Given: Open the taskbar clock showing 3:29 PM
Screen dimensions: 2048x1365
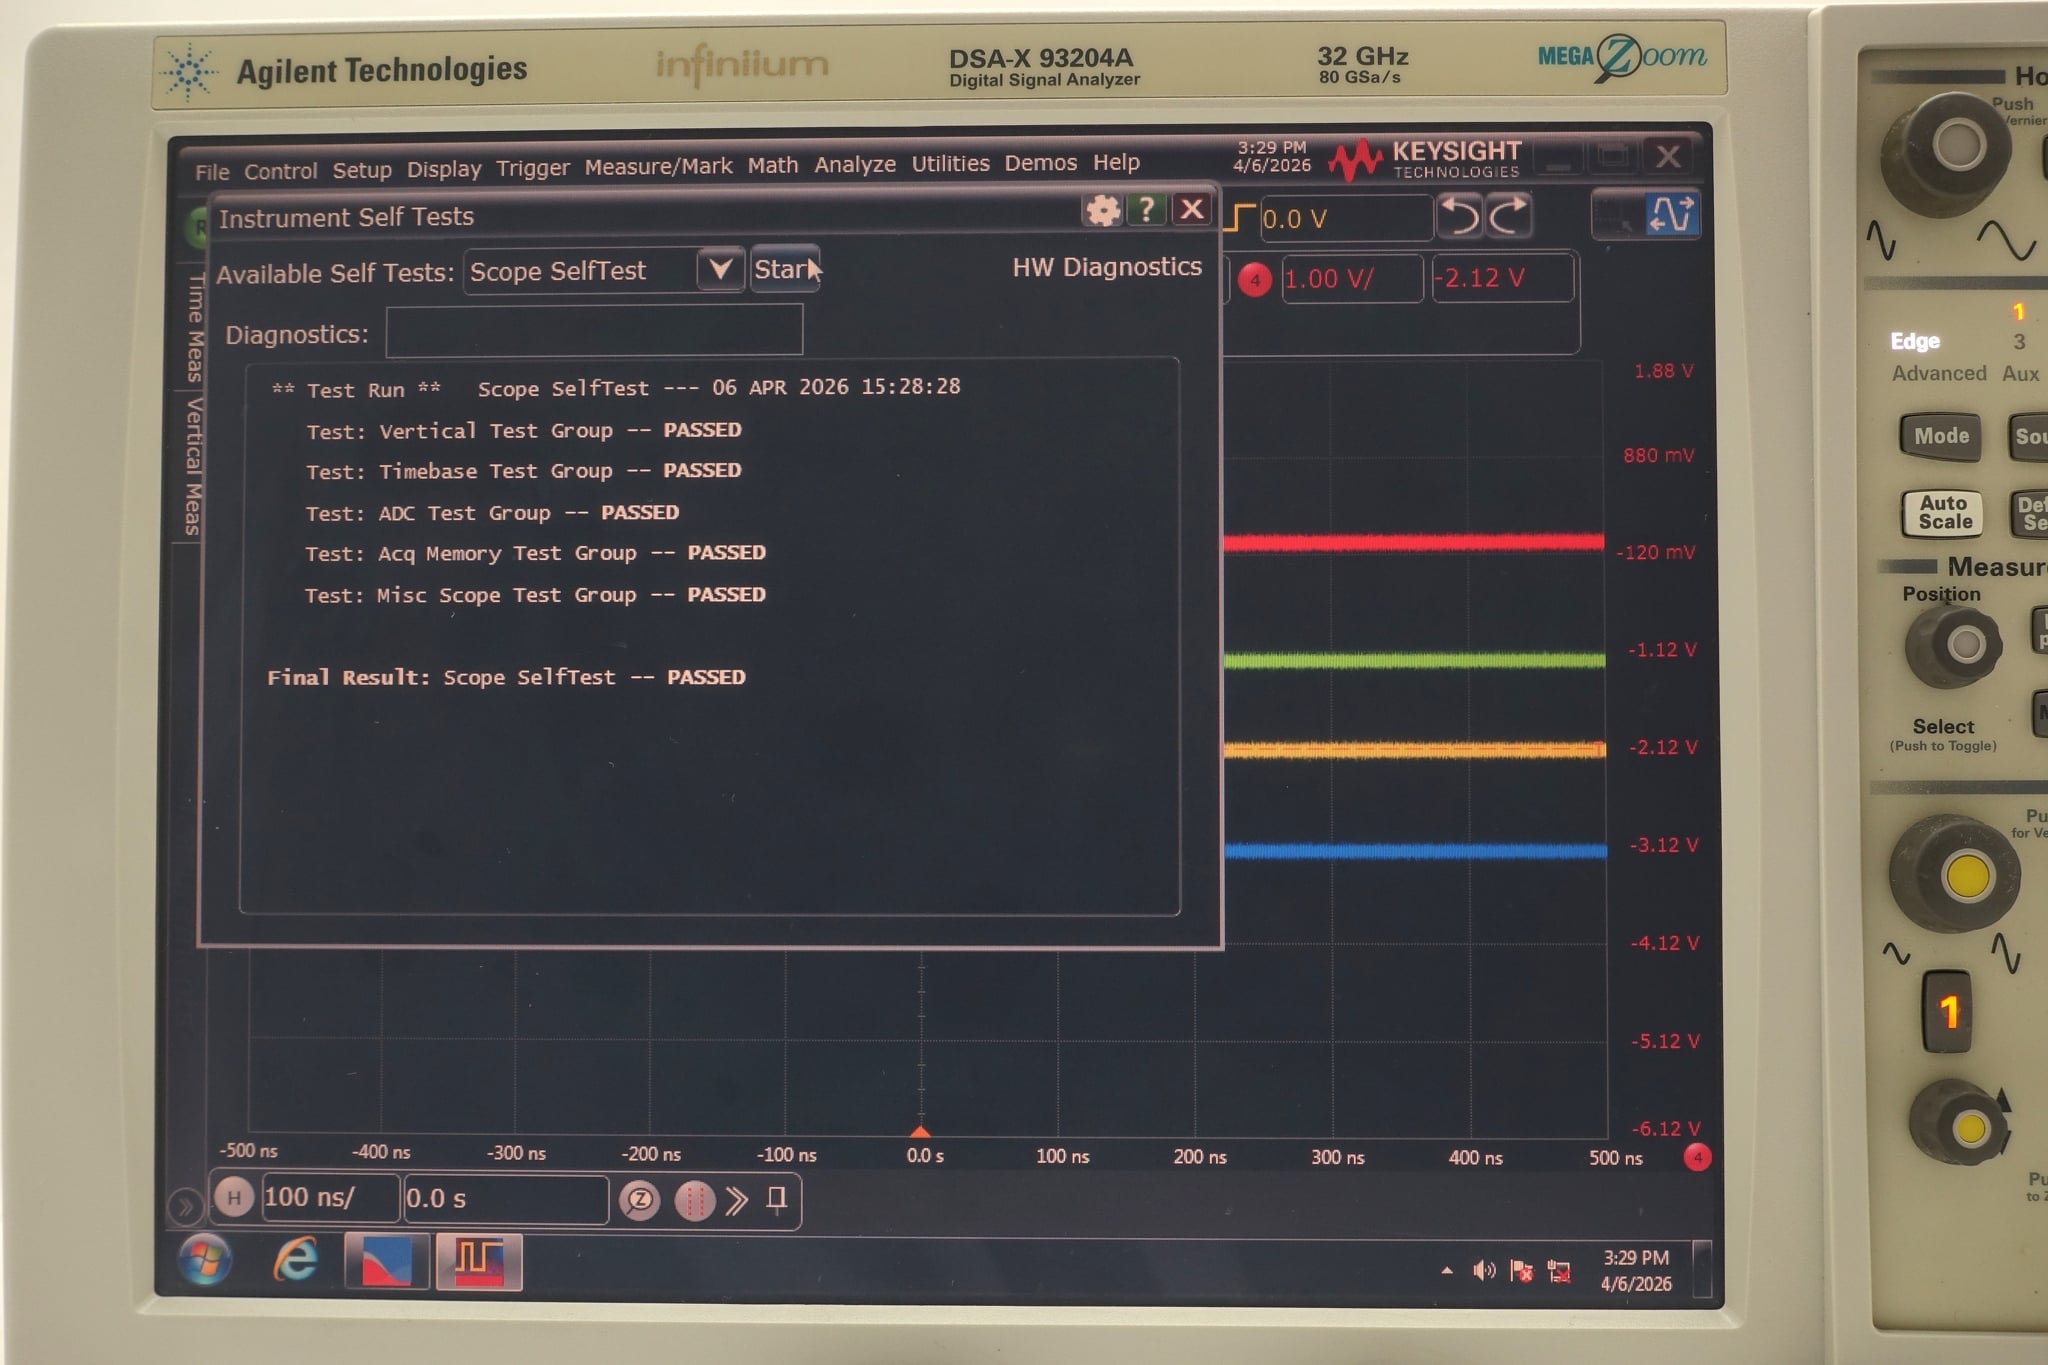Looking at the screenshot, I should [1636, 1271].
